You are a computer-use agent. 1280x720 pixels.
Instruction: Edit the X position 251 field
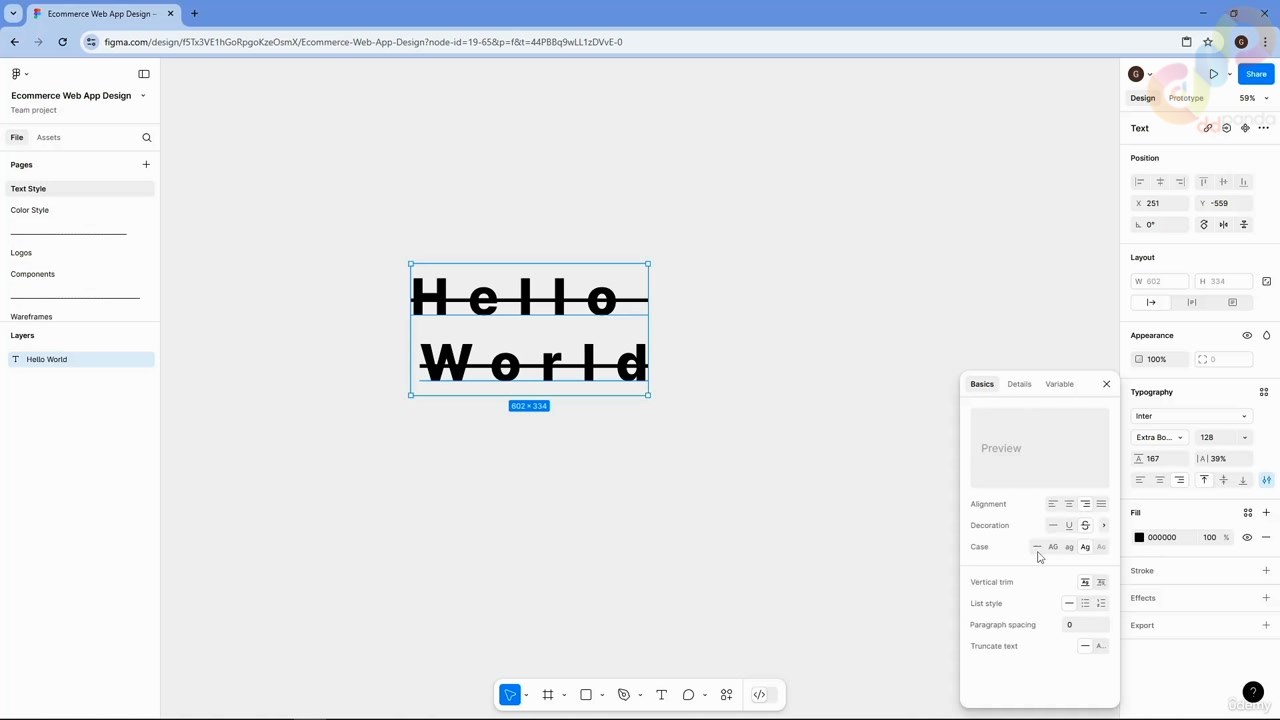1159,204
